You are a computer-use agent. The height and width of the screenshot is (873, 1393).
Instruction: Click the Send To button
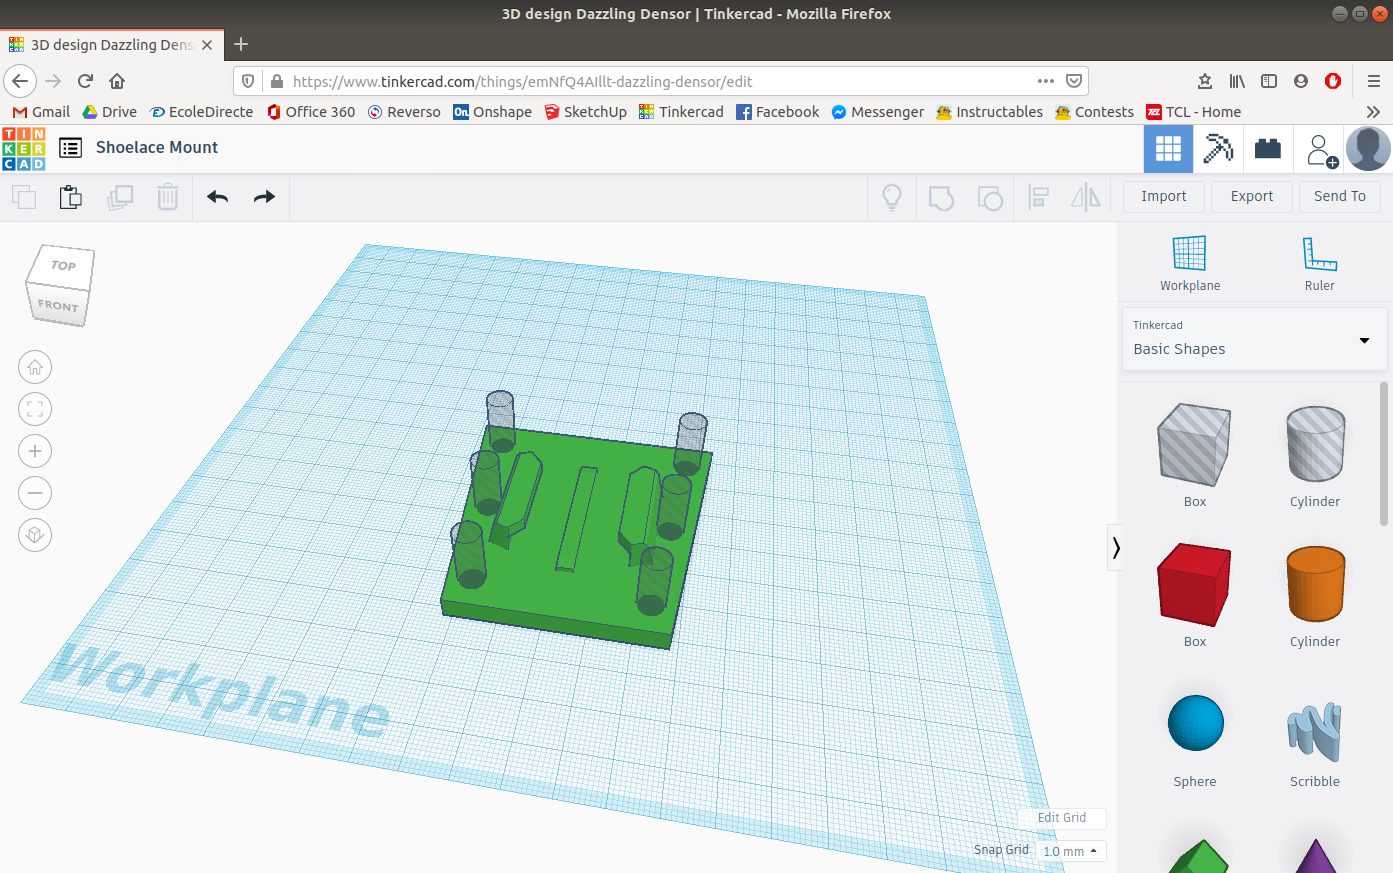click(x=1340, y=197)
